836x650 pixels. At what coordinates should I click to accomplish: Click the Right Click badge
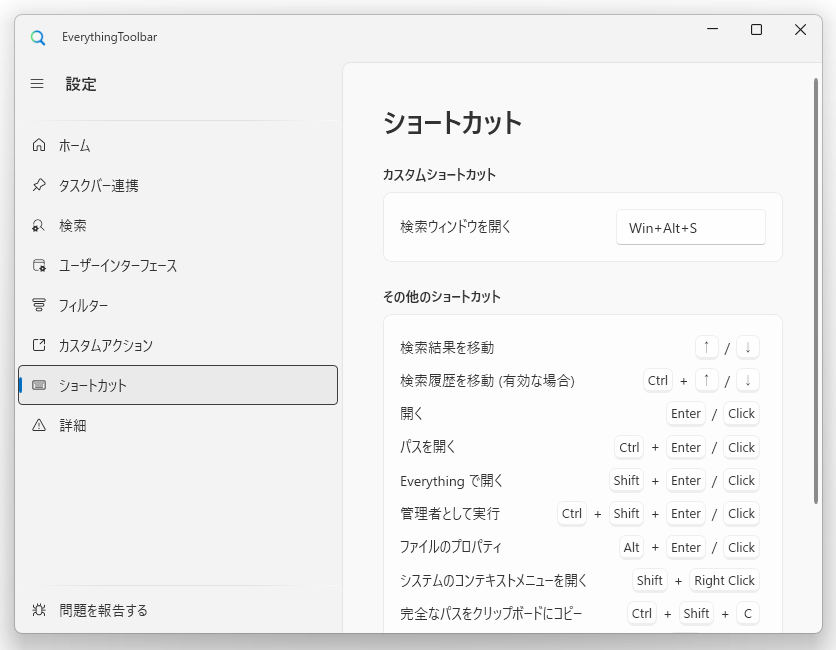coord(724,580)
